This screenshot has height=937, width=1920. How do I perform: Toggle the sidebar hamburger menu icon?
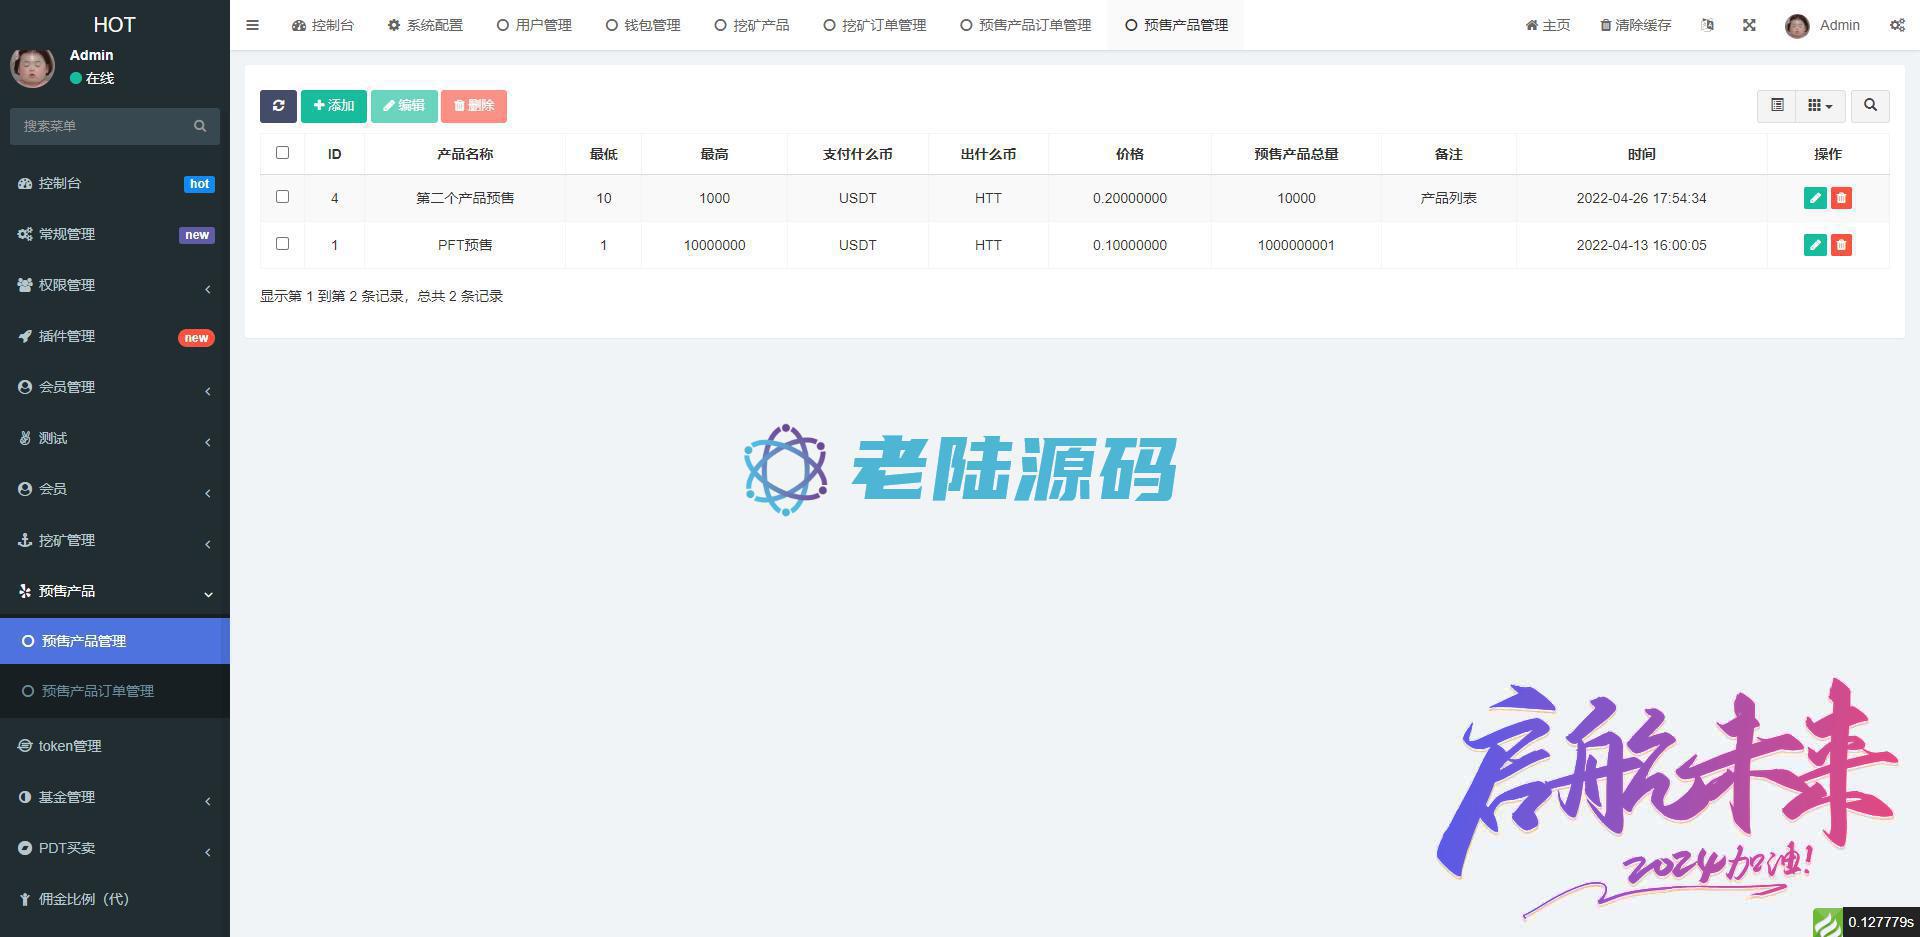pos(252,25)
